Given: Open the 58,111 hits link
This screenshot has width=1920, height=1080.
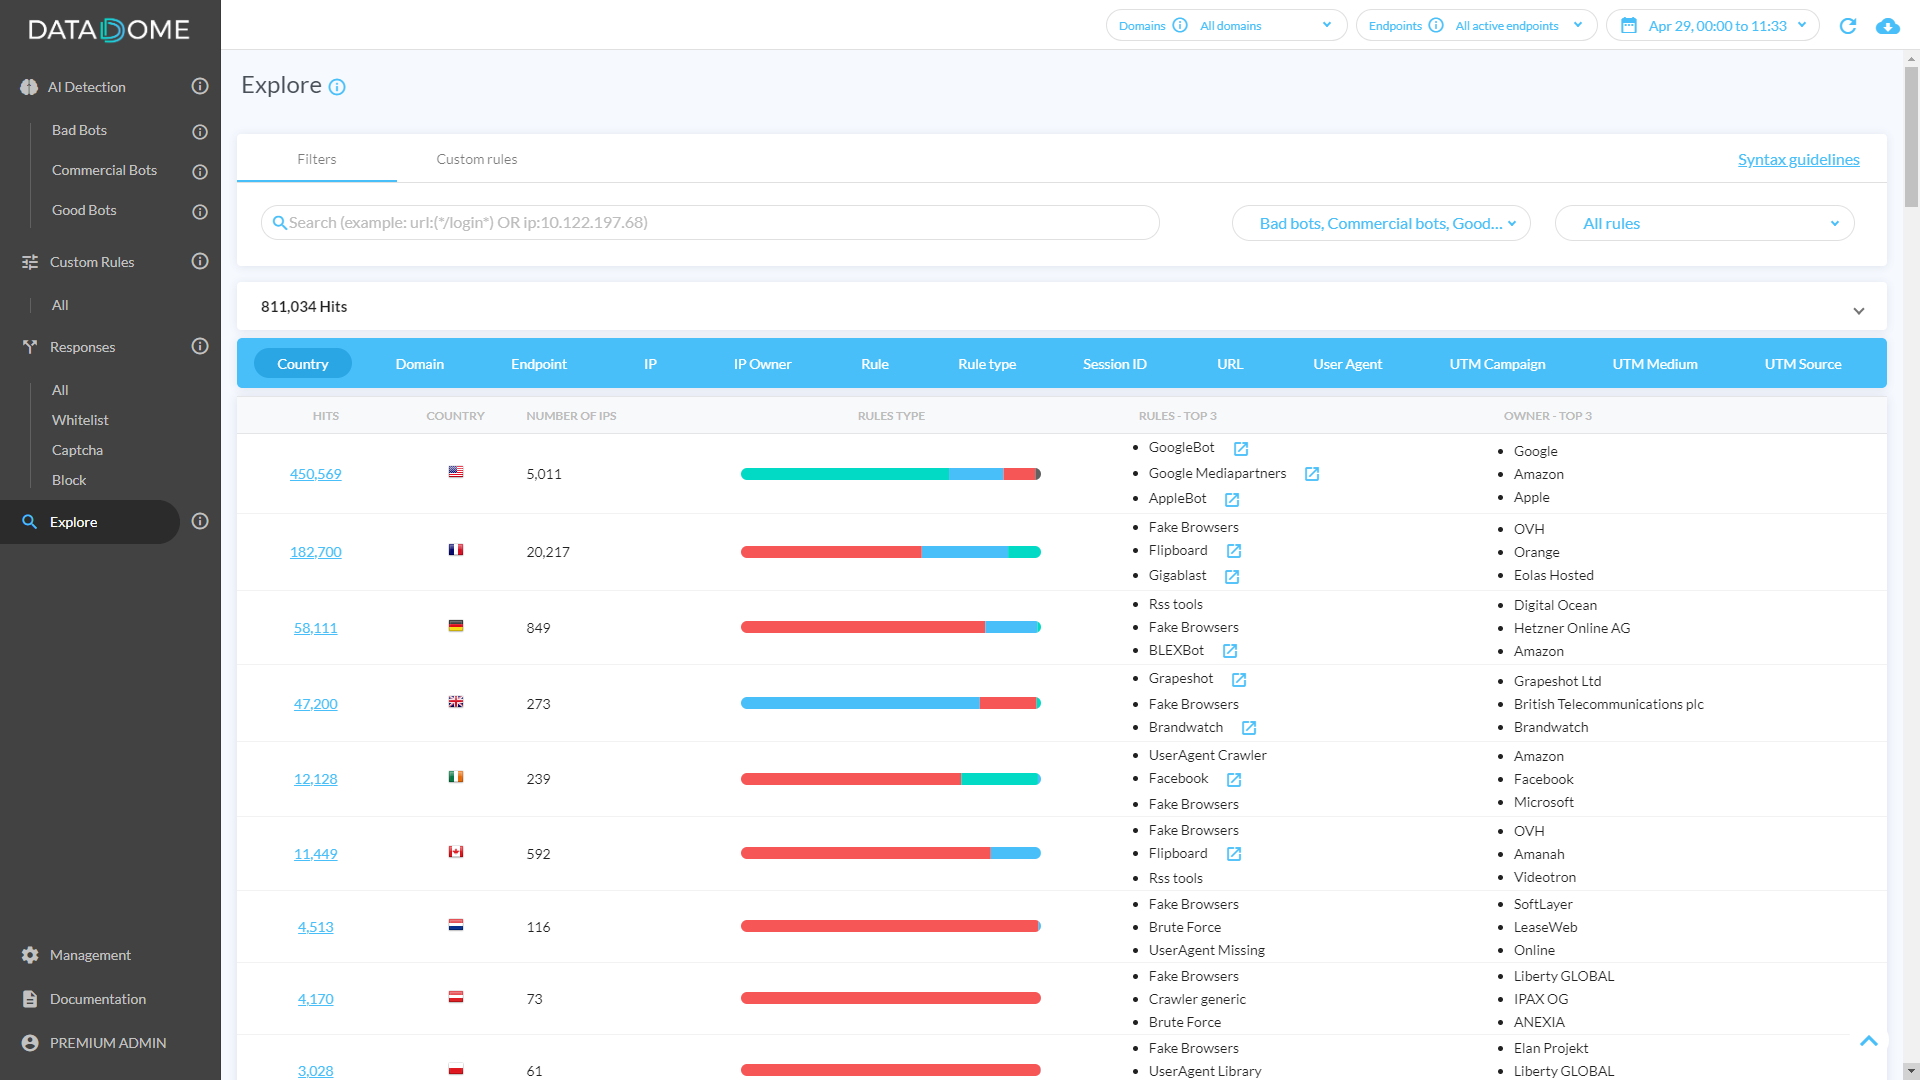Looking at the screenshot, I should pos(315,628).
